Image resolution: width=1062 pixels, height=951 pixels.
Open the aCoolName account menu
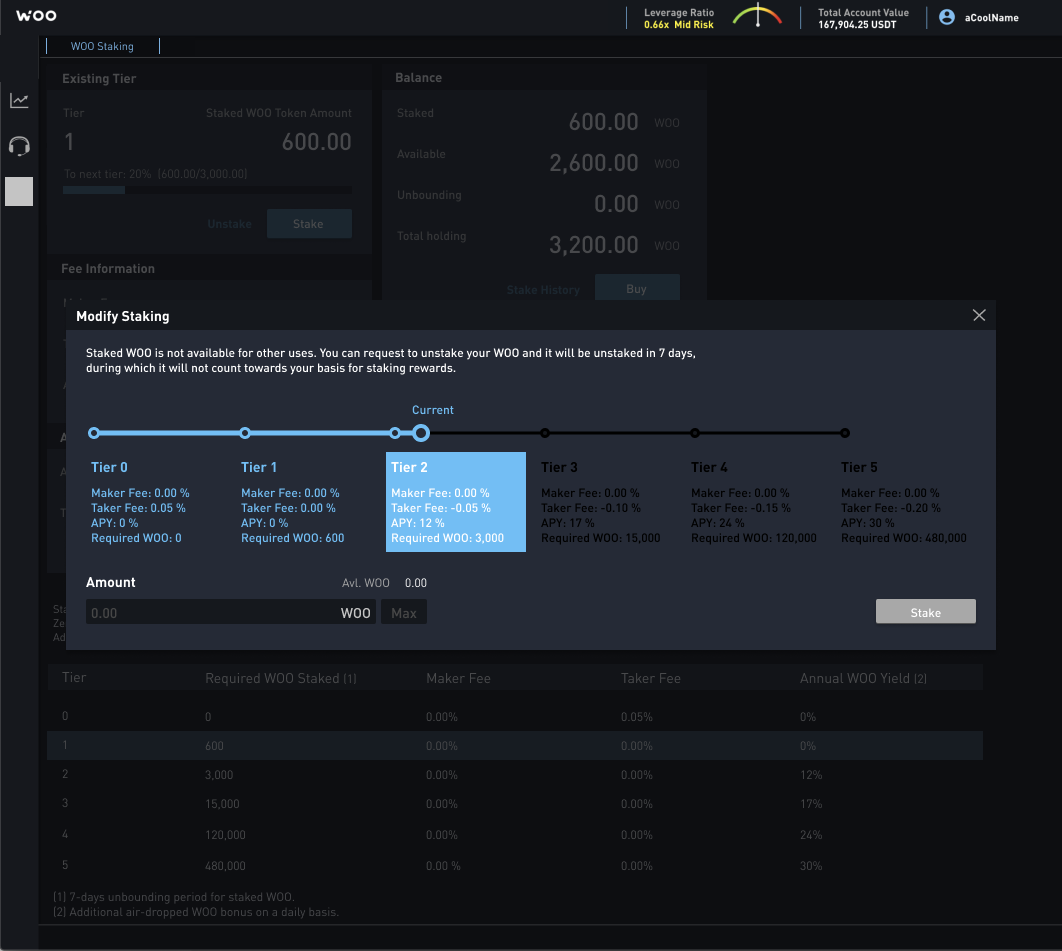(x=991, y=18)
